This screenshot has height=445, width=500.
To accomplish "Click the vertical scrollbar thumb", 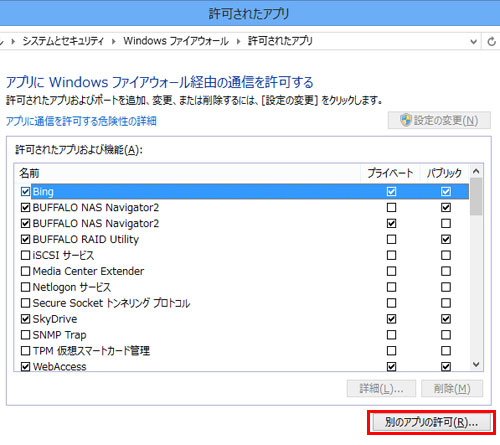I will click(x=476, y=197).
